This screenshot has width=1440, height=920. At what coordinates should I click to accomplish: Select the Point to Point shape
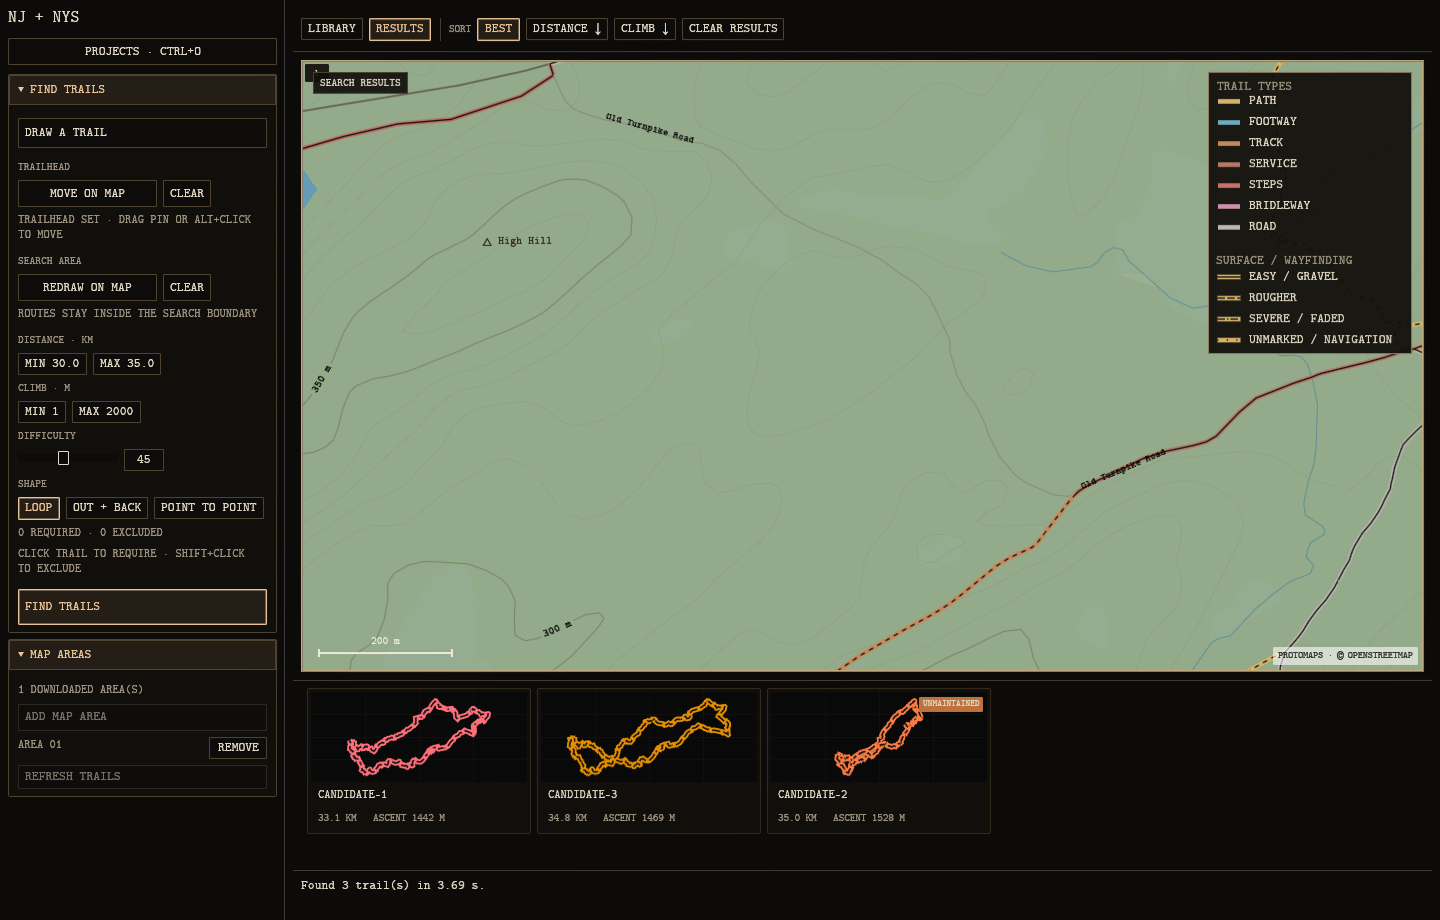point(209,508)
